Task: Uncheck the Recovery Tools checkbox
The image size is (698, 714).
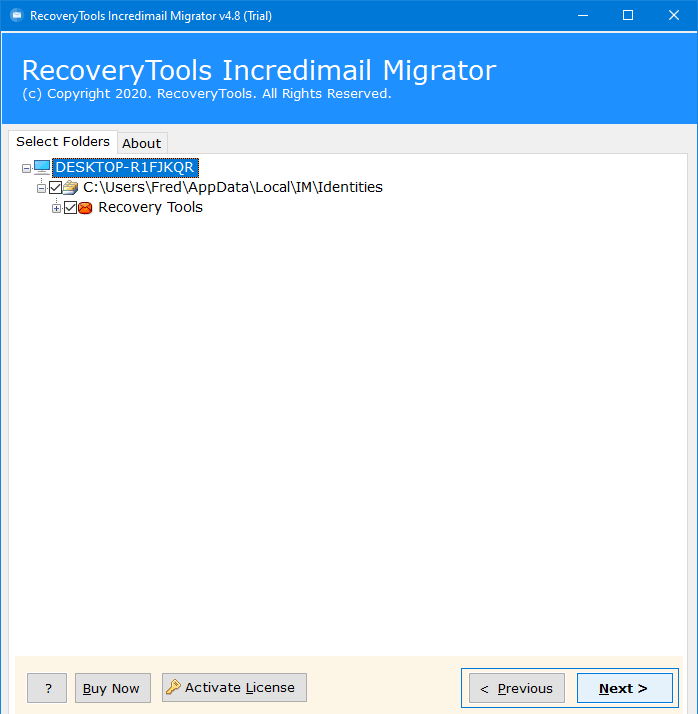Action: 71,208
